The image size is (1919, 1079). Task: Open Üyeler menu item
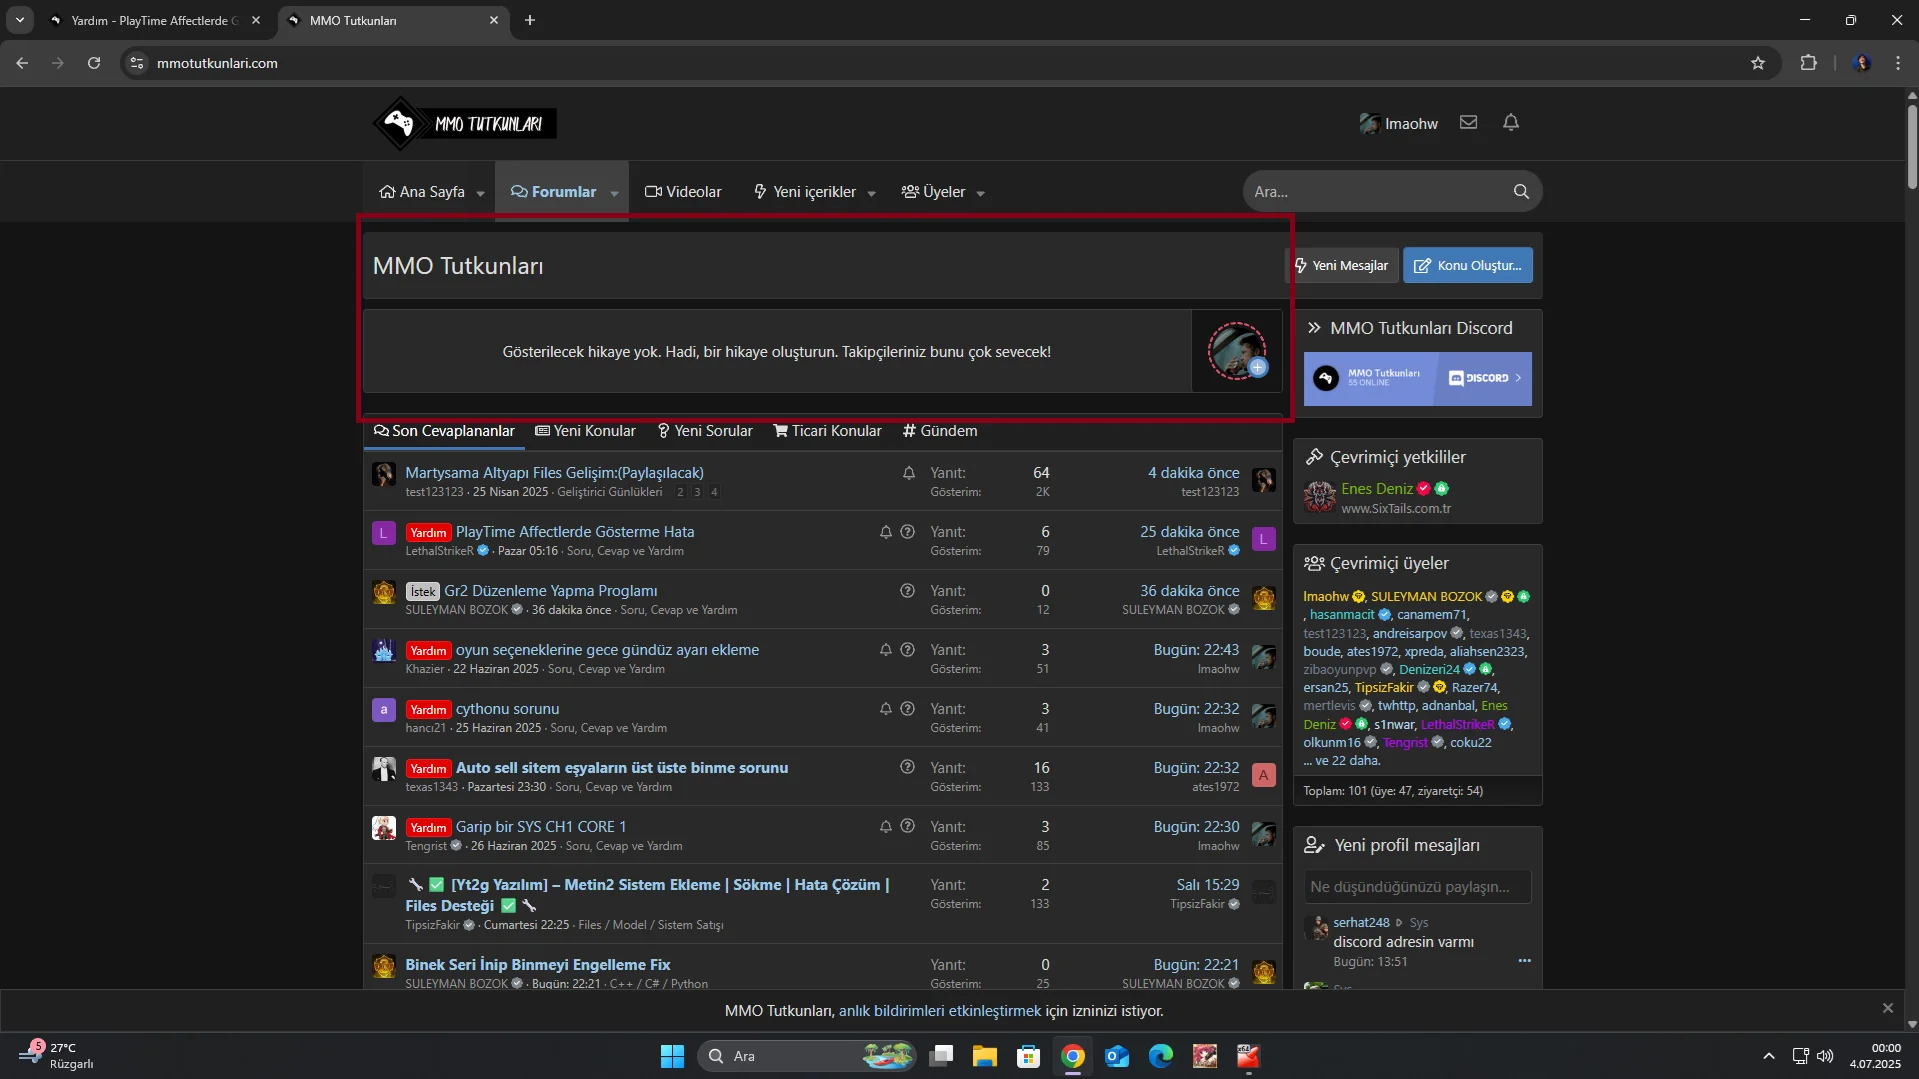pos(934,192)
